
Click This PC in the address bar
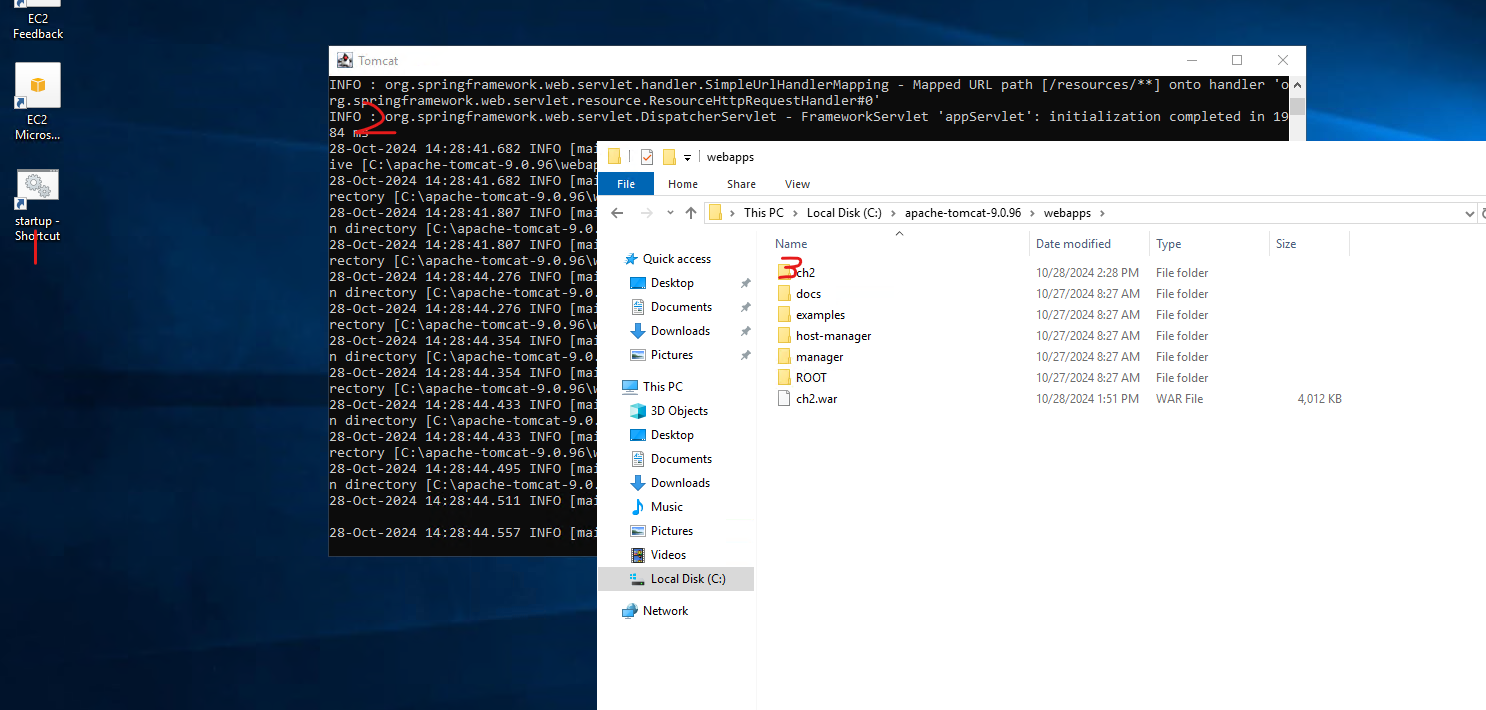763,213
